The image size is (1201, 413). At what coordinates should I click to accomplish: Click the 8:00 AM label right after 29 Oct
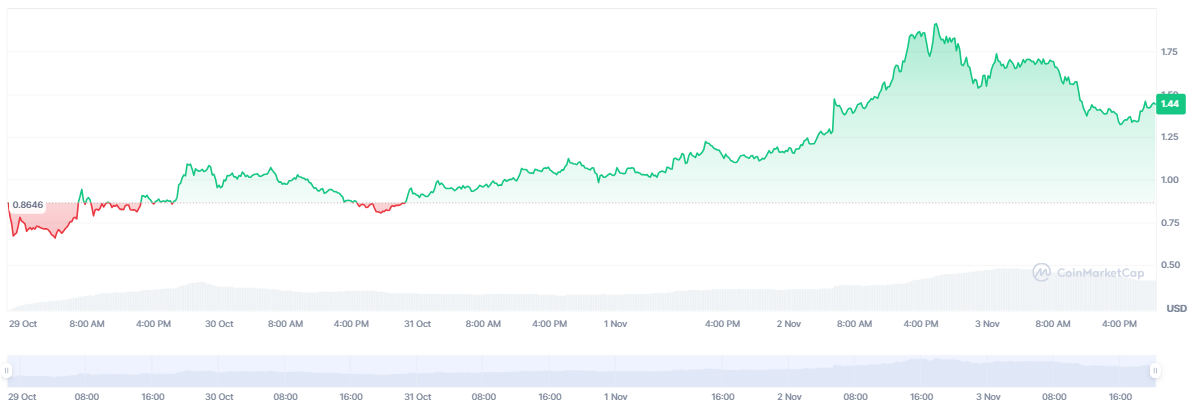[x=87, y=324]
